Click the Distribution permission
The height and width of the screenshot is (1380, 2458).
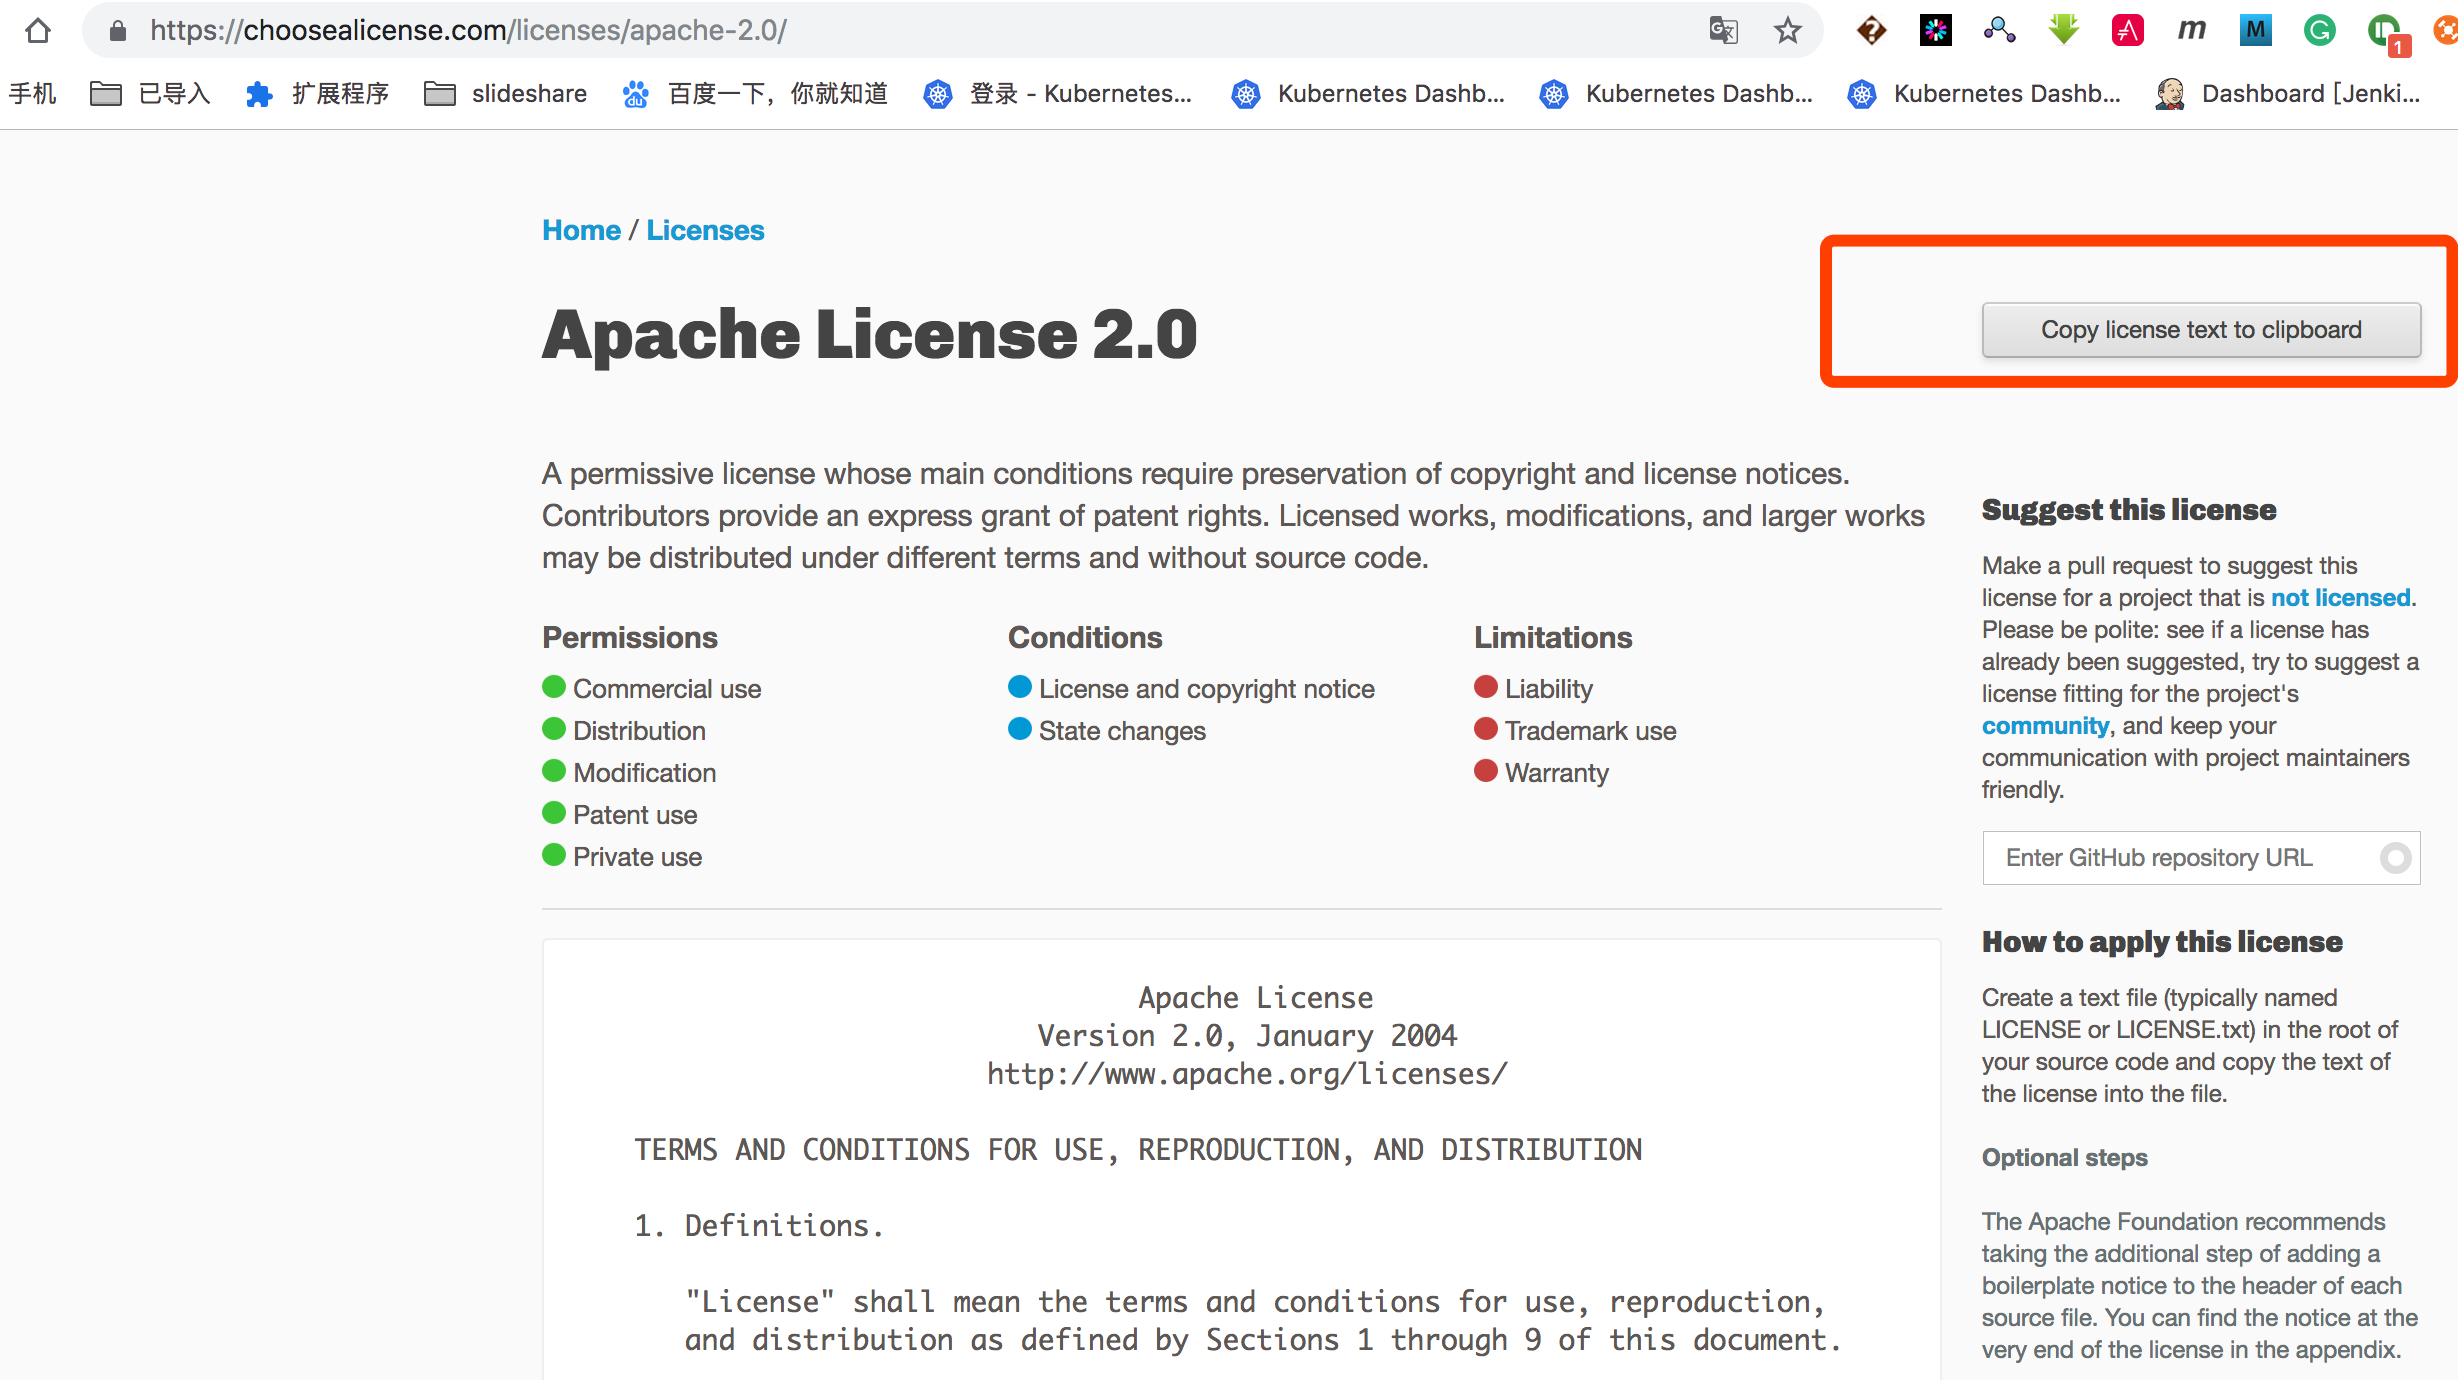coord(624,731)
